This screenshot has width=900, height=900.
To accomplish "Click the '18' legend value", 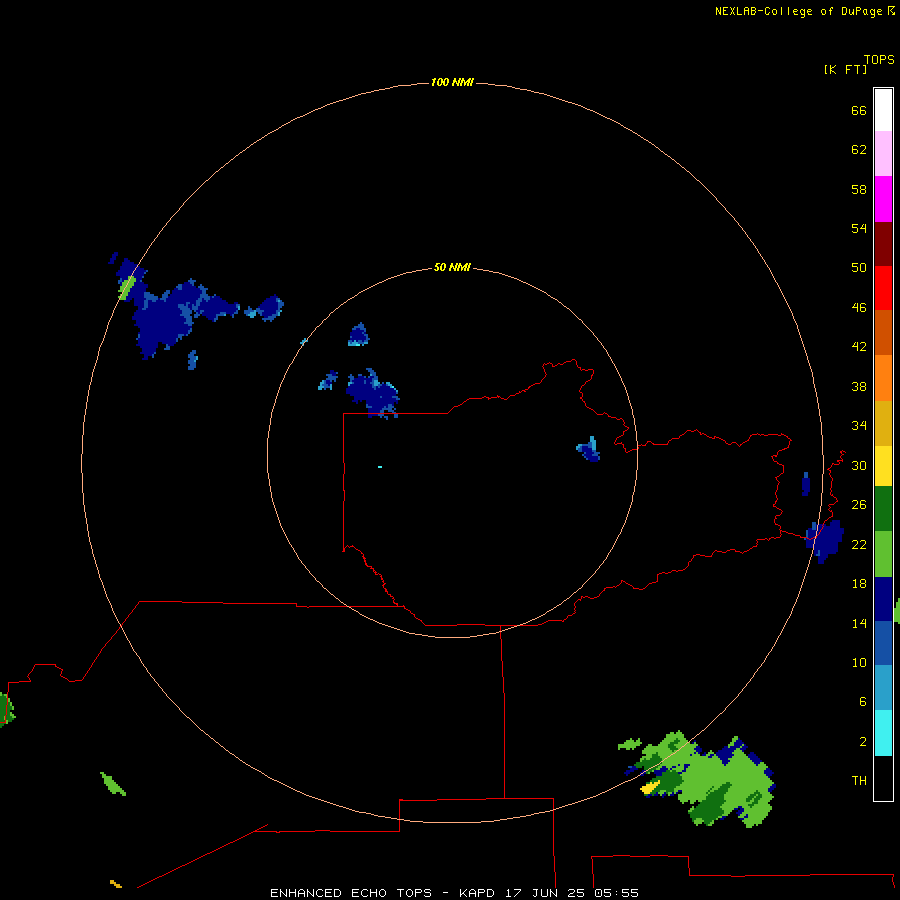I will (x=859, y=584).
